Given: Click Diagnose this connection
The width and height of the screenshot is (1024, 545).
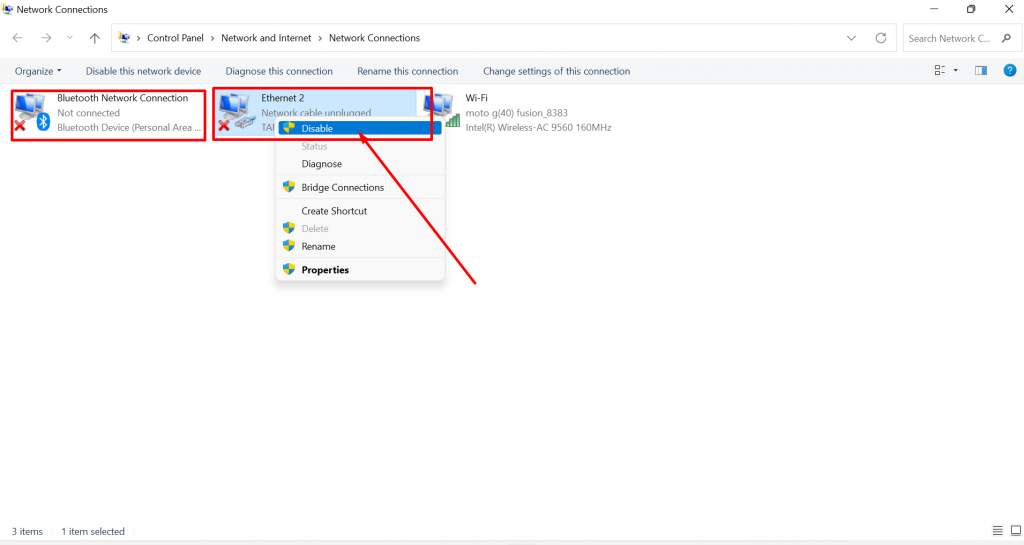Looking at the screenshot, I should coord(279,71).
